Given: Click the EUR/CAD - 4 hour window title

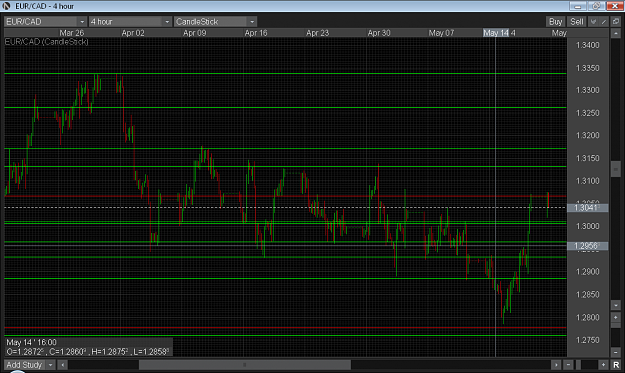Looking at the screenshot, I should (44, 6).
